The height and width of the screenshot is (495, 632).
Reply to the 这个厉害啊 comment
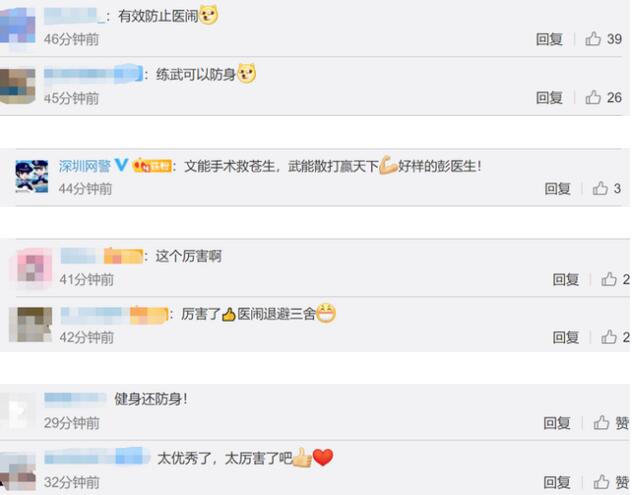click(x=565, y=279)
